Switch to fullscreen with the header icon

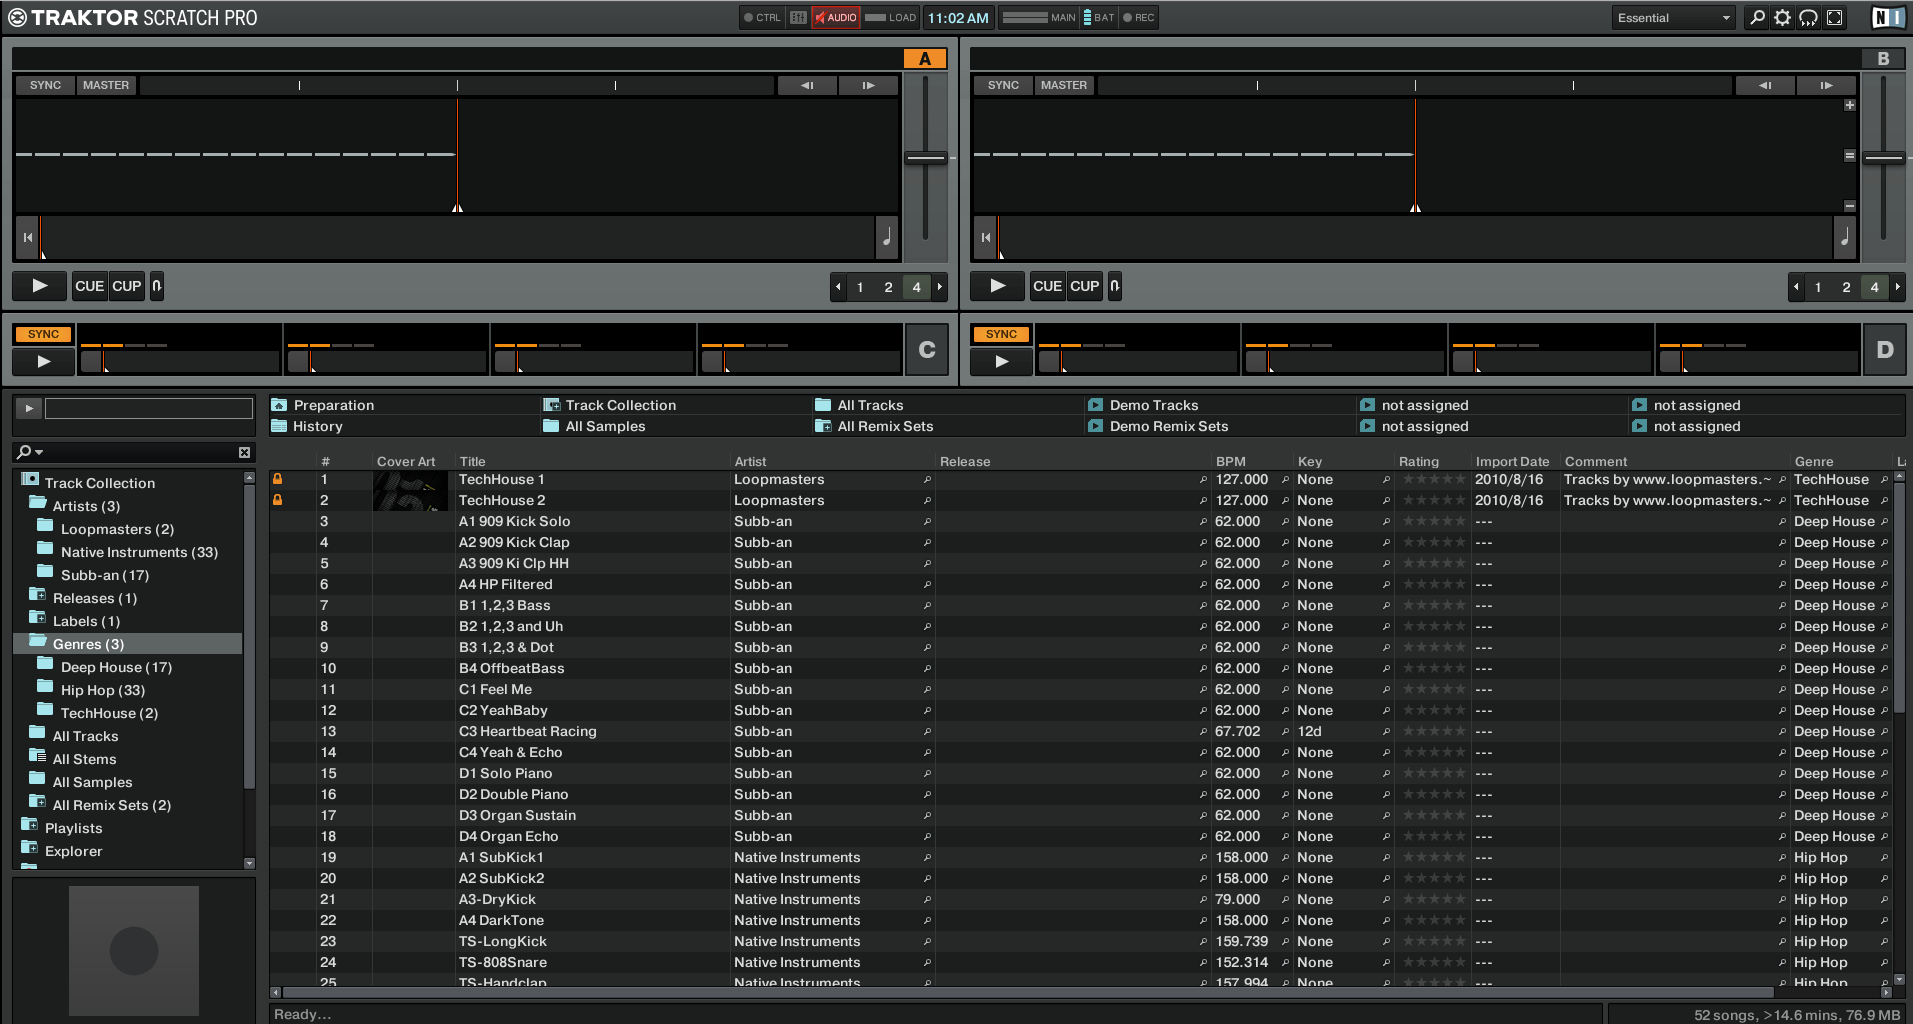1835,17
